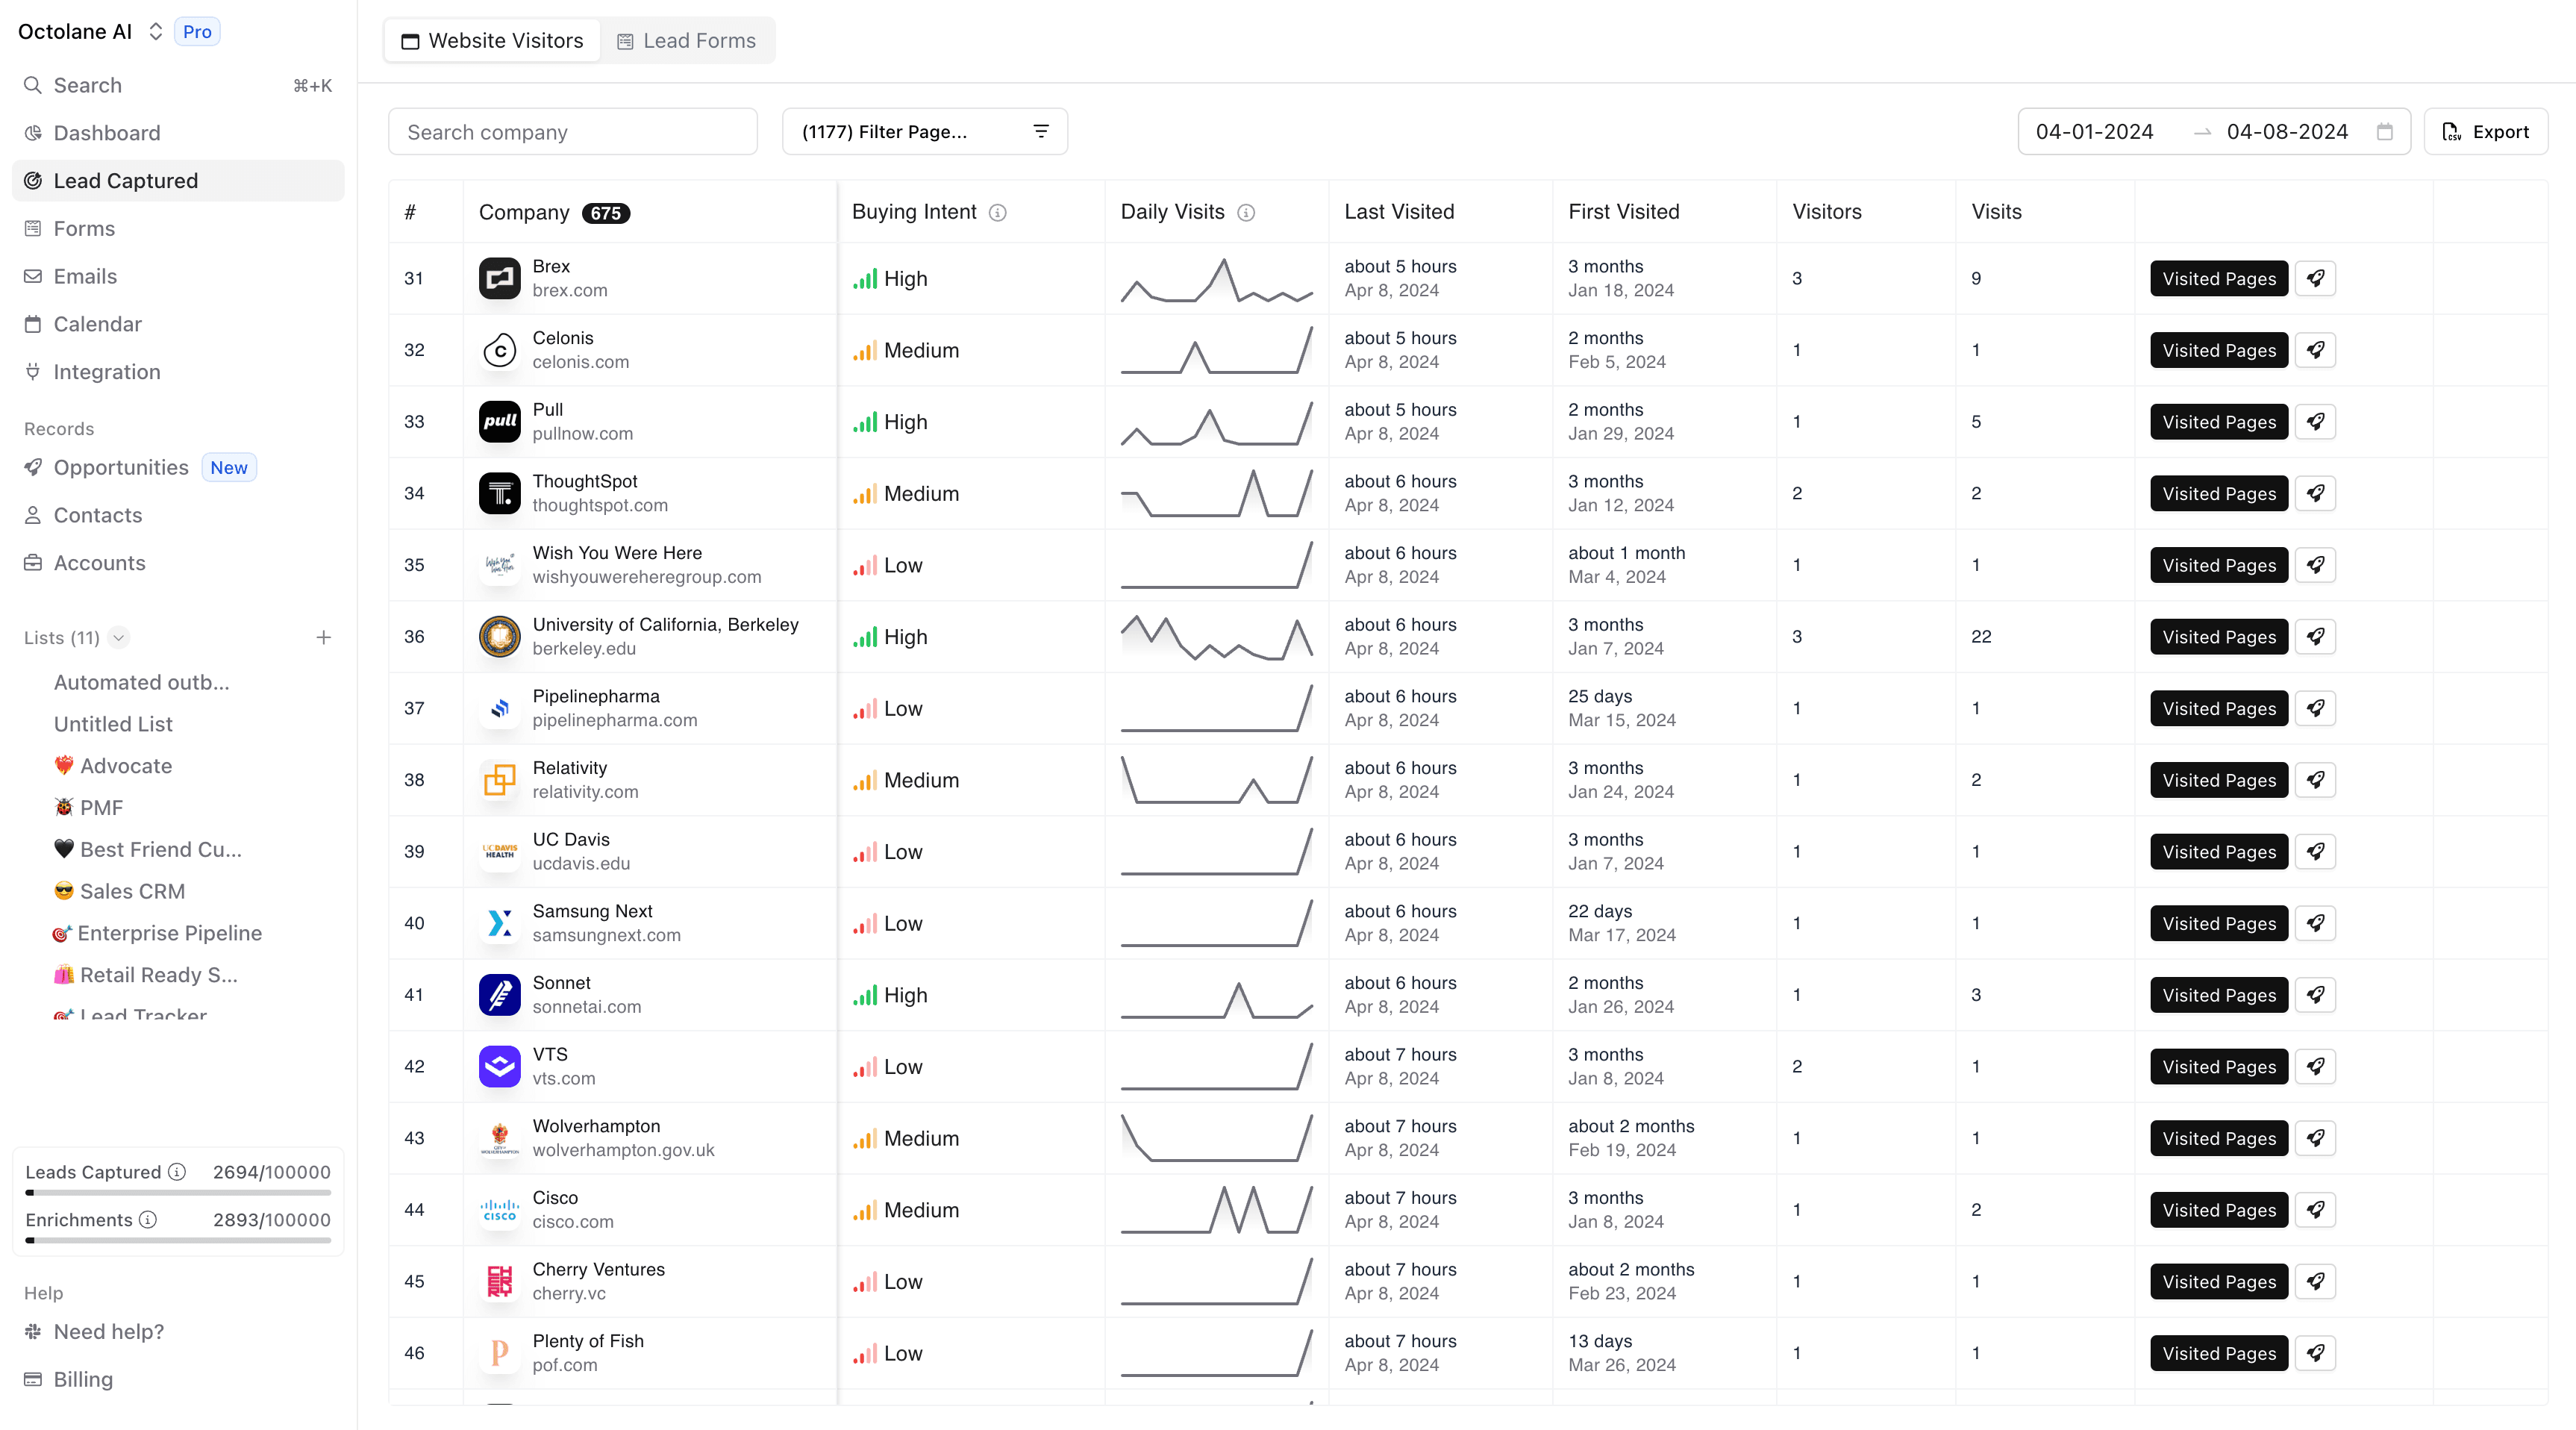Click the VTS company logo

[x=499, y=1066]
